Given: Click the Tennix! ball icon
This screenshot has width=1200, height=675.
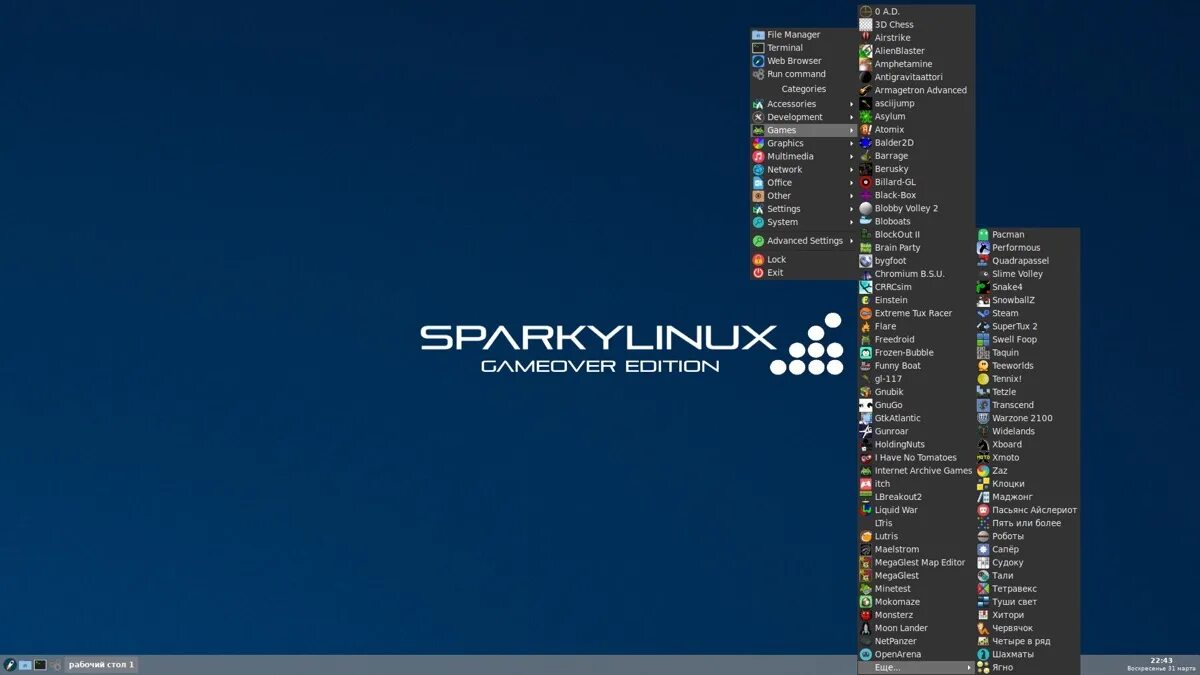Looking at the screenshot, I should point(983,379).
